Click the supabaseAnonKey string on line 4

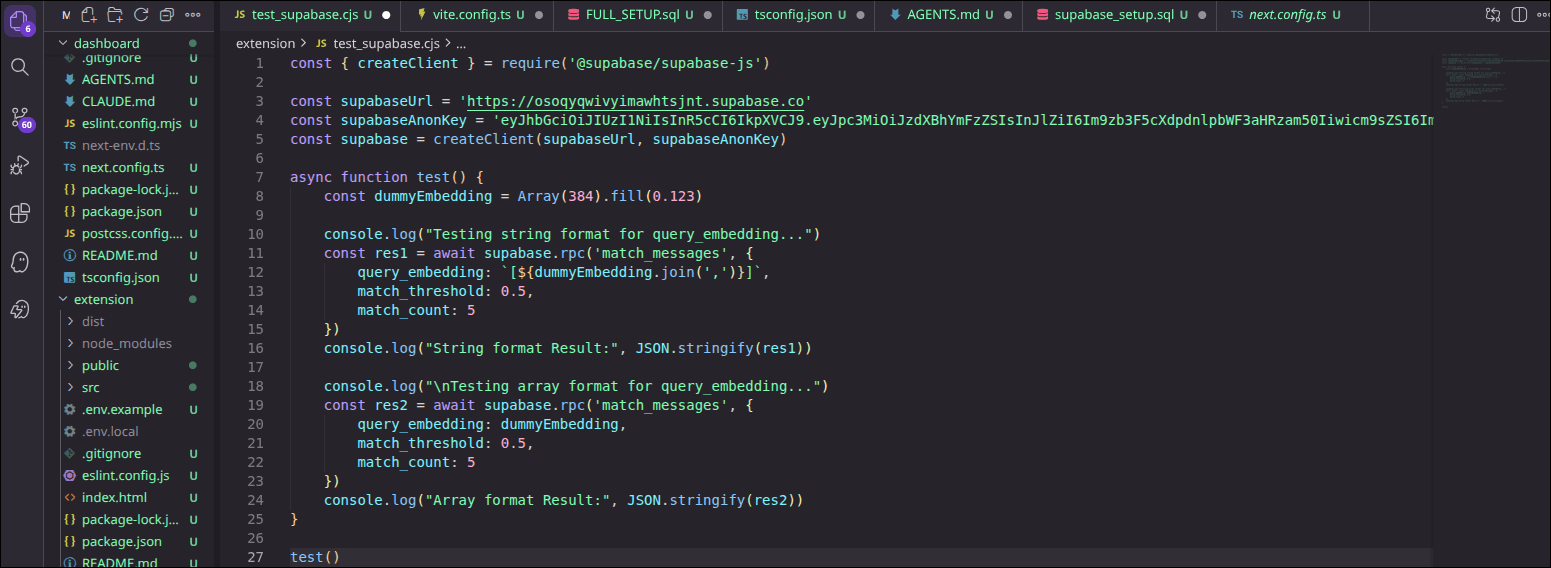click(963, 120)
